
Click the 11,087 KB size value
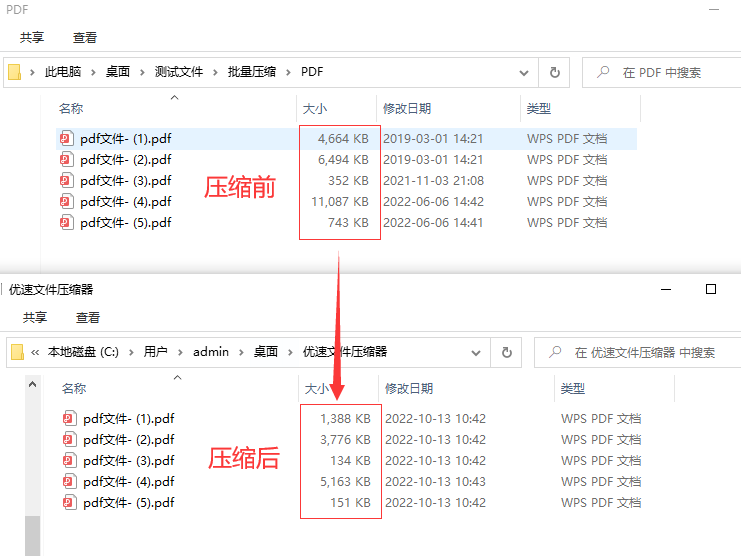(340, 202)
